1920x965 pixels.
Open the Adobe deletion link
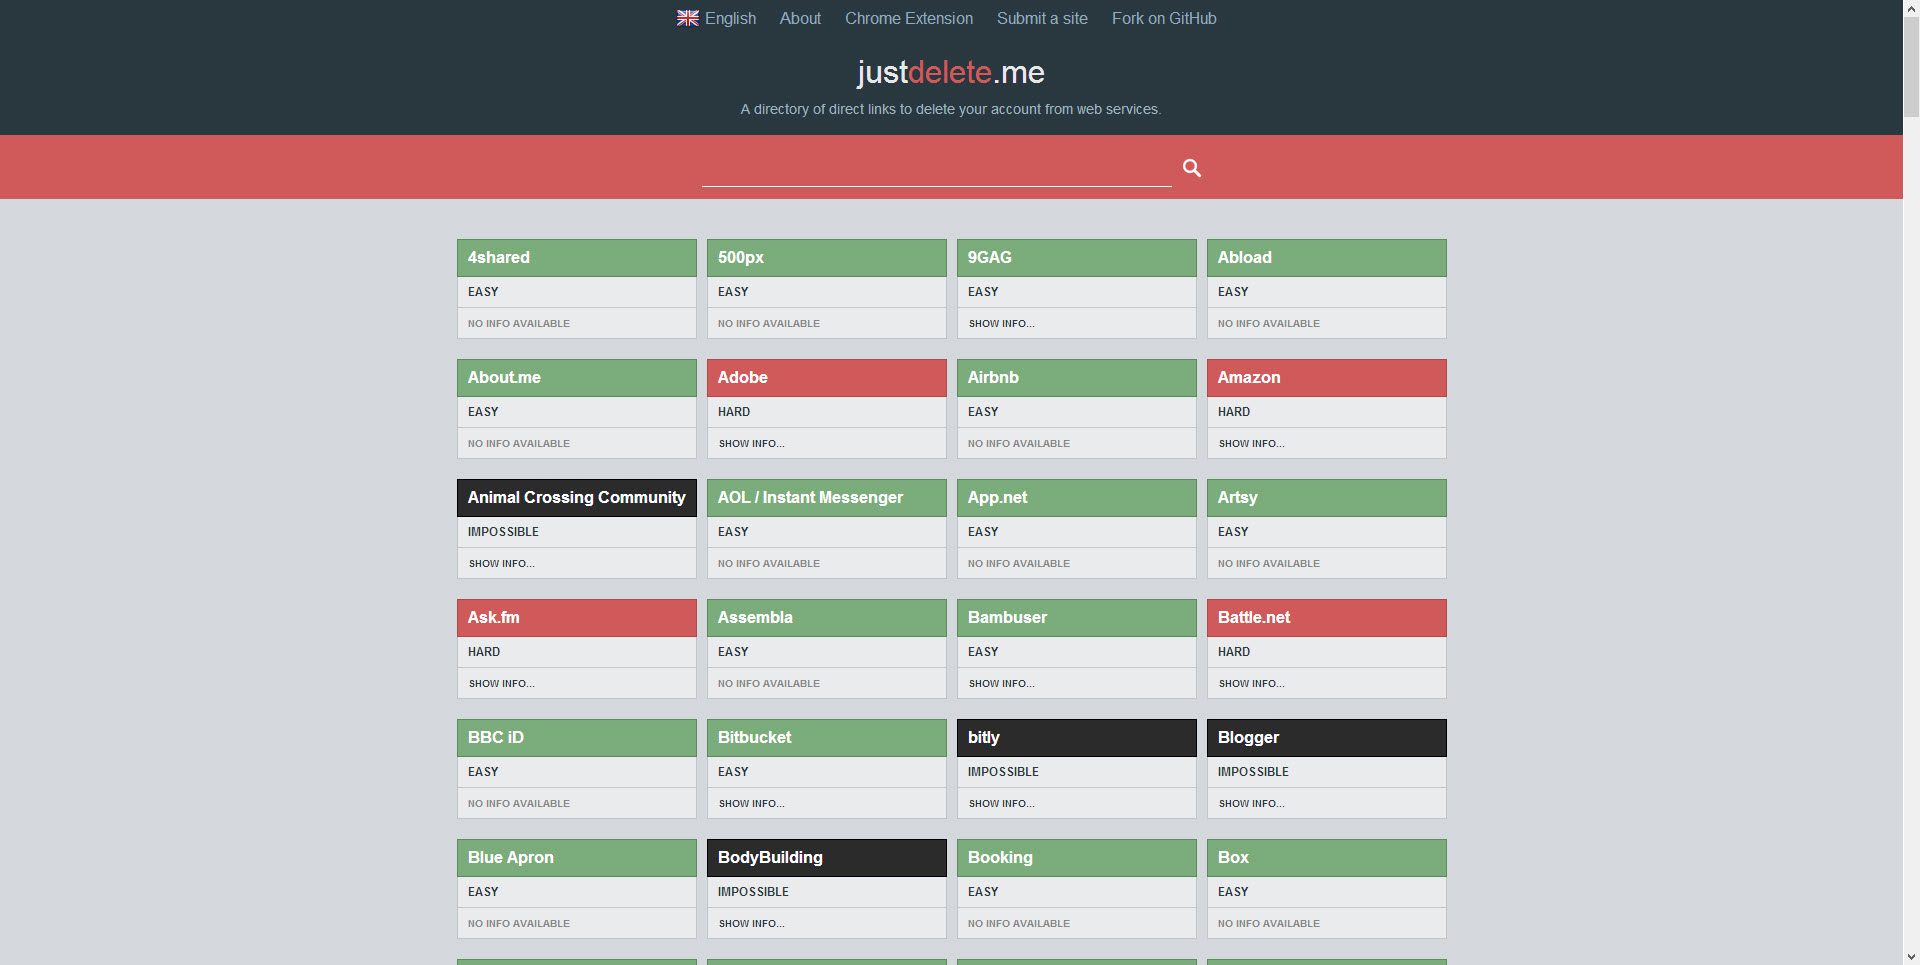click(827, 378)
